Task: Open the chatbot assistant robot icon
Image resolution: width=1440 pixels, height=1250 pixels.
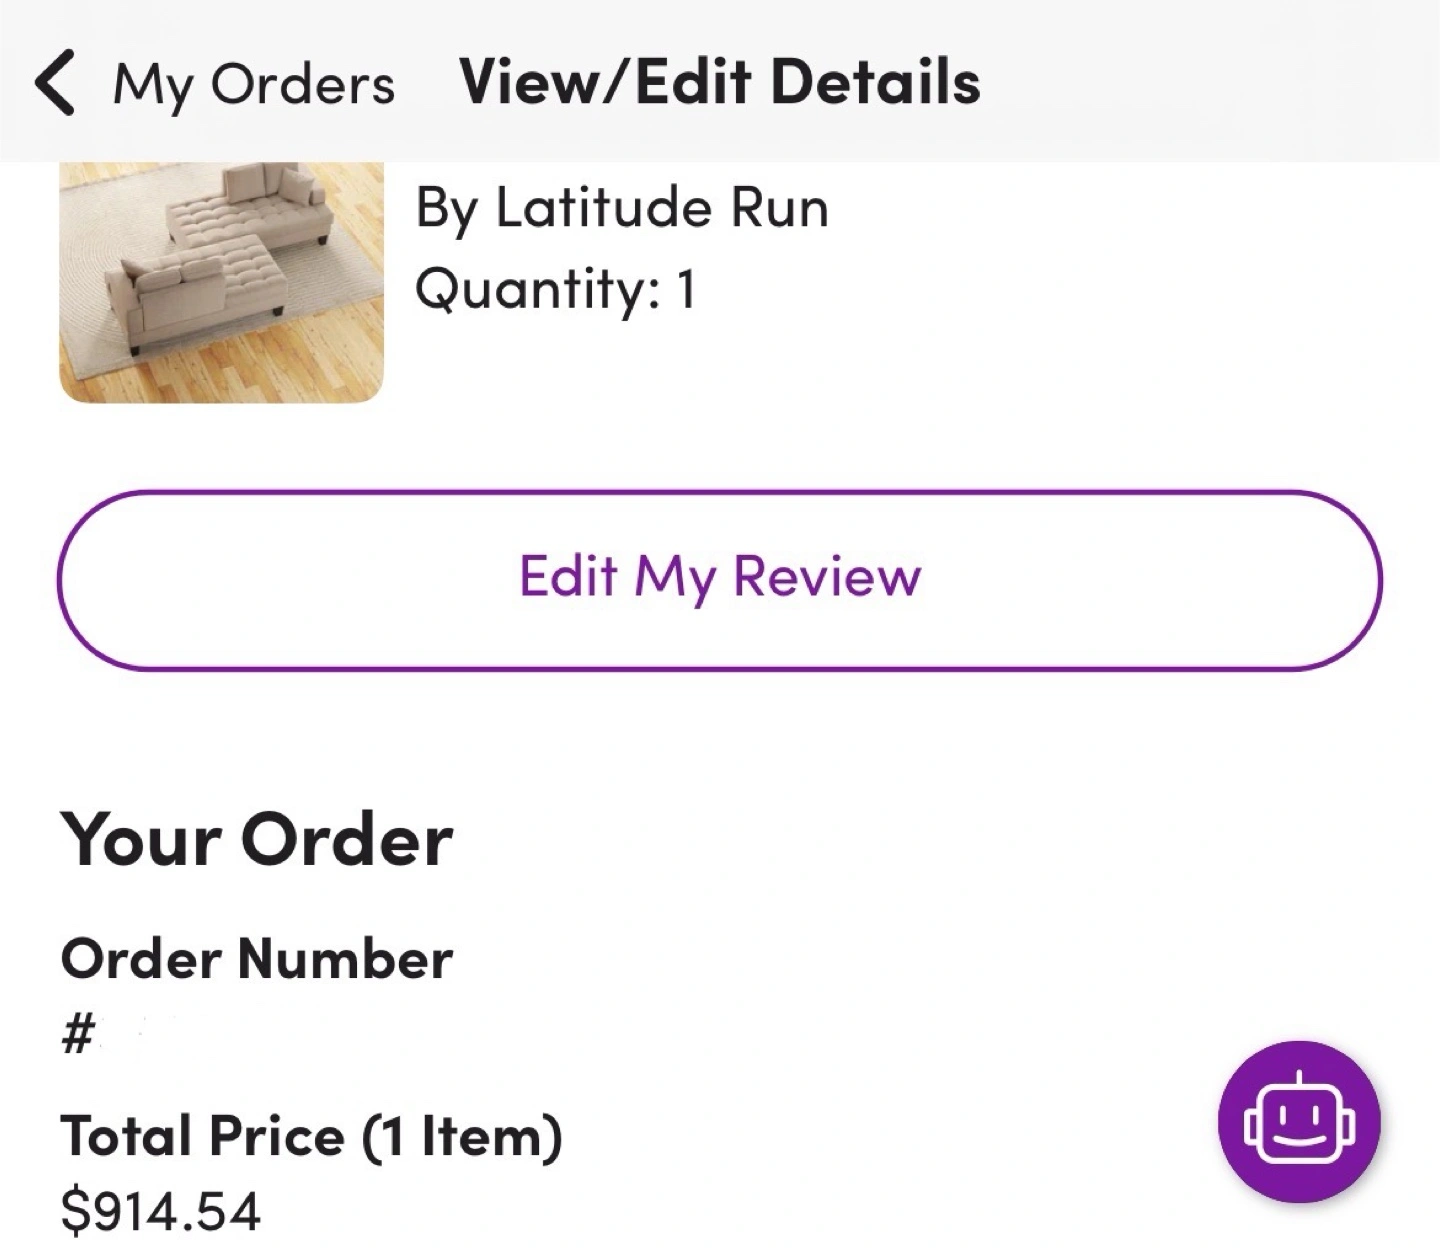Action: [1299, 1121]
